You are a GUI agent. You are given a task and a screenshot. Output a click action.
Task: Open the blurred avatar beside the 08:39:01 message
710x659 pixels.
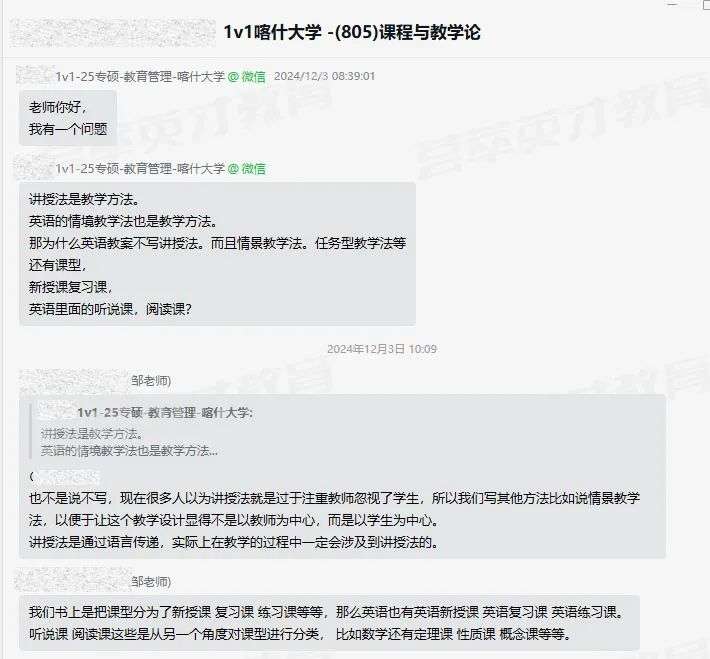tap(35, 75)
